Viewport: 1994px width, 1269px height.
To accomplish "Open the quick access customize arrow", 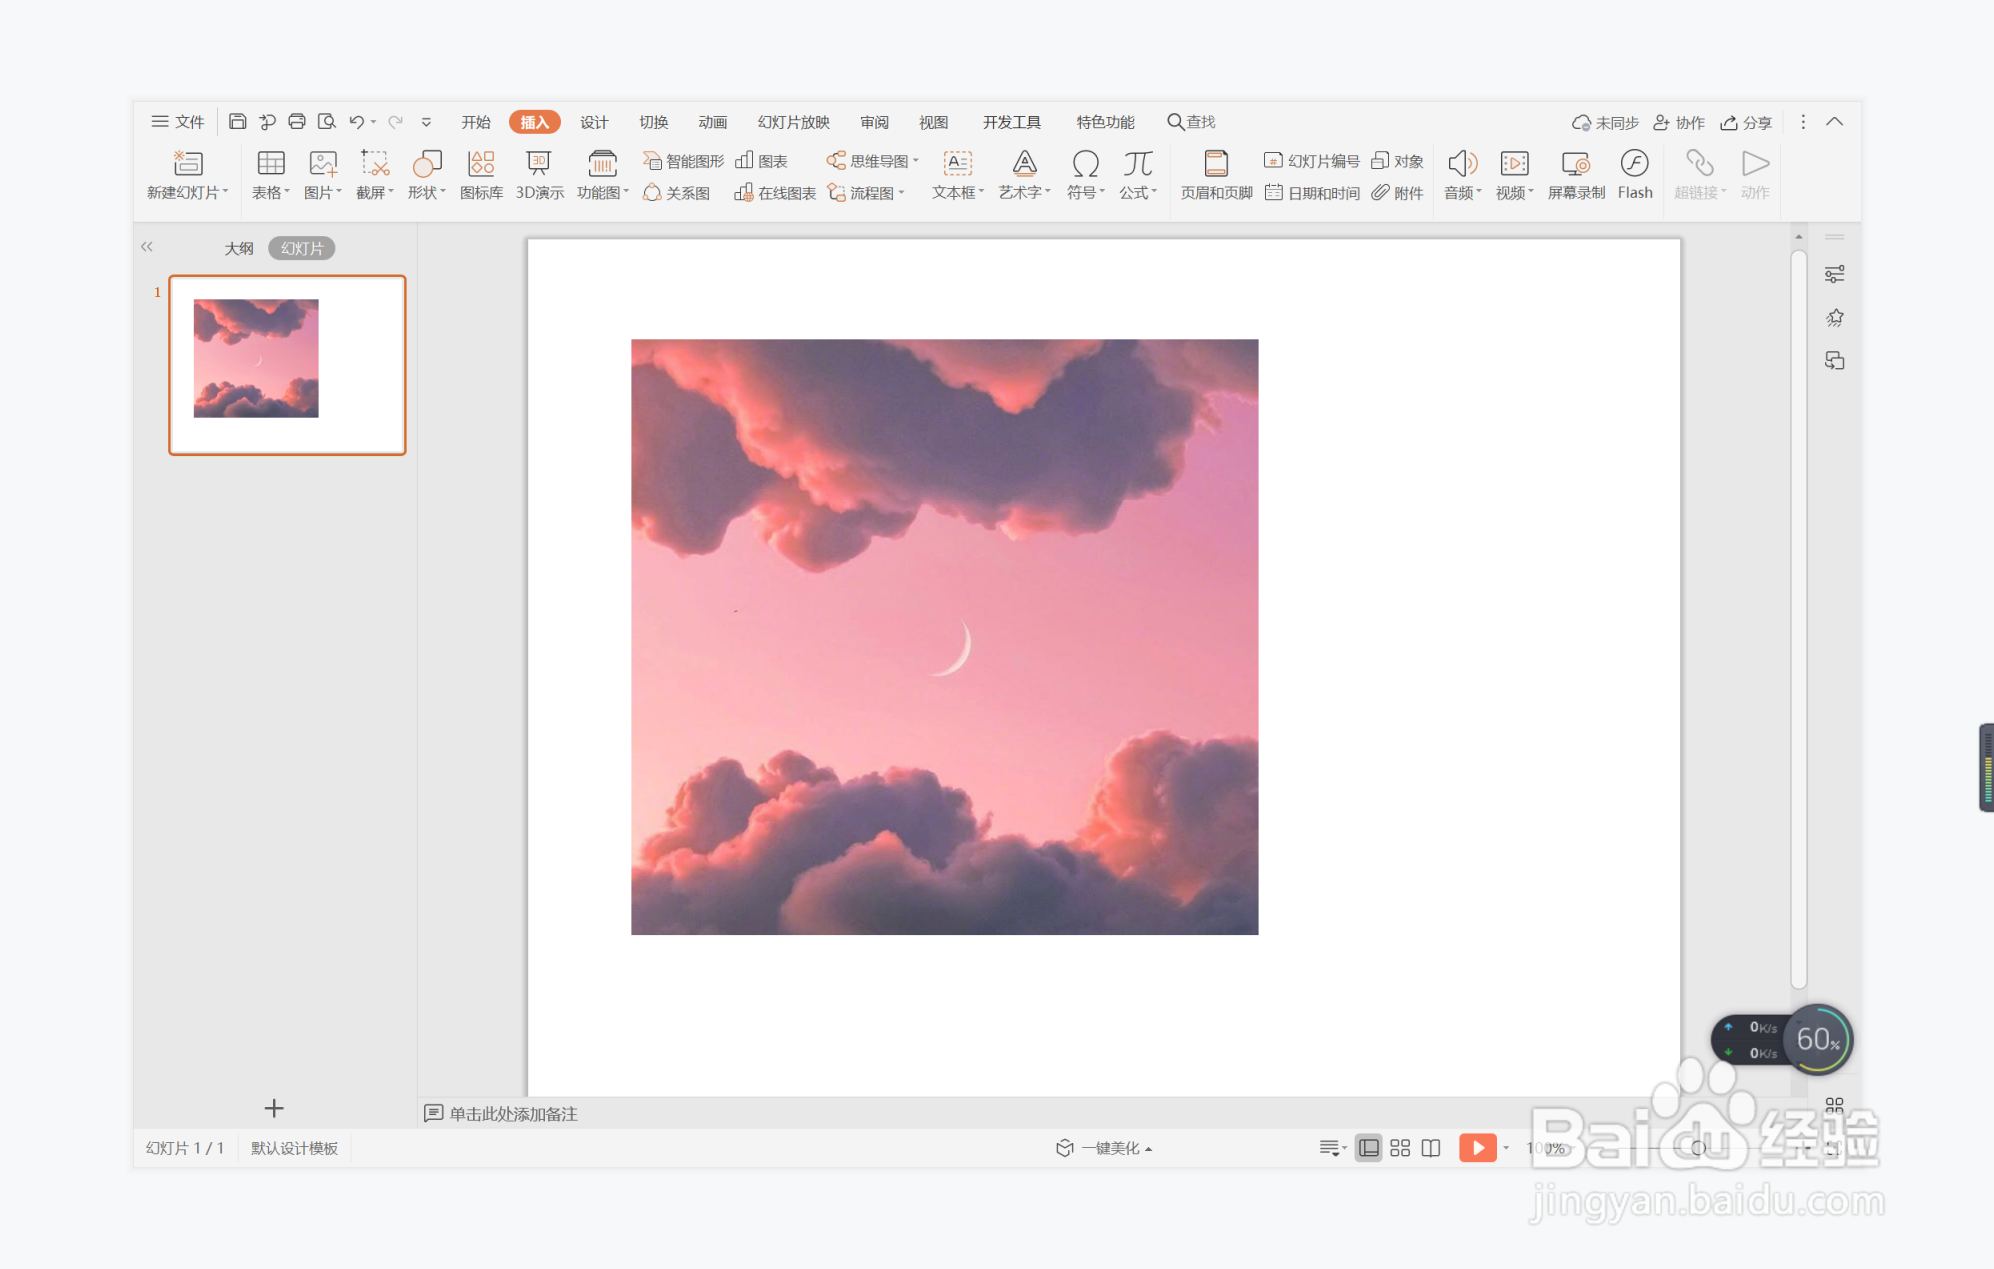I will [x=426, y=122].
